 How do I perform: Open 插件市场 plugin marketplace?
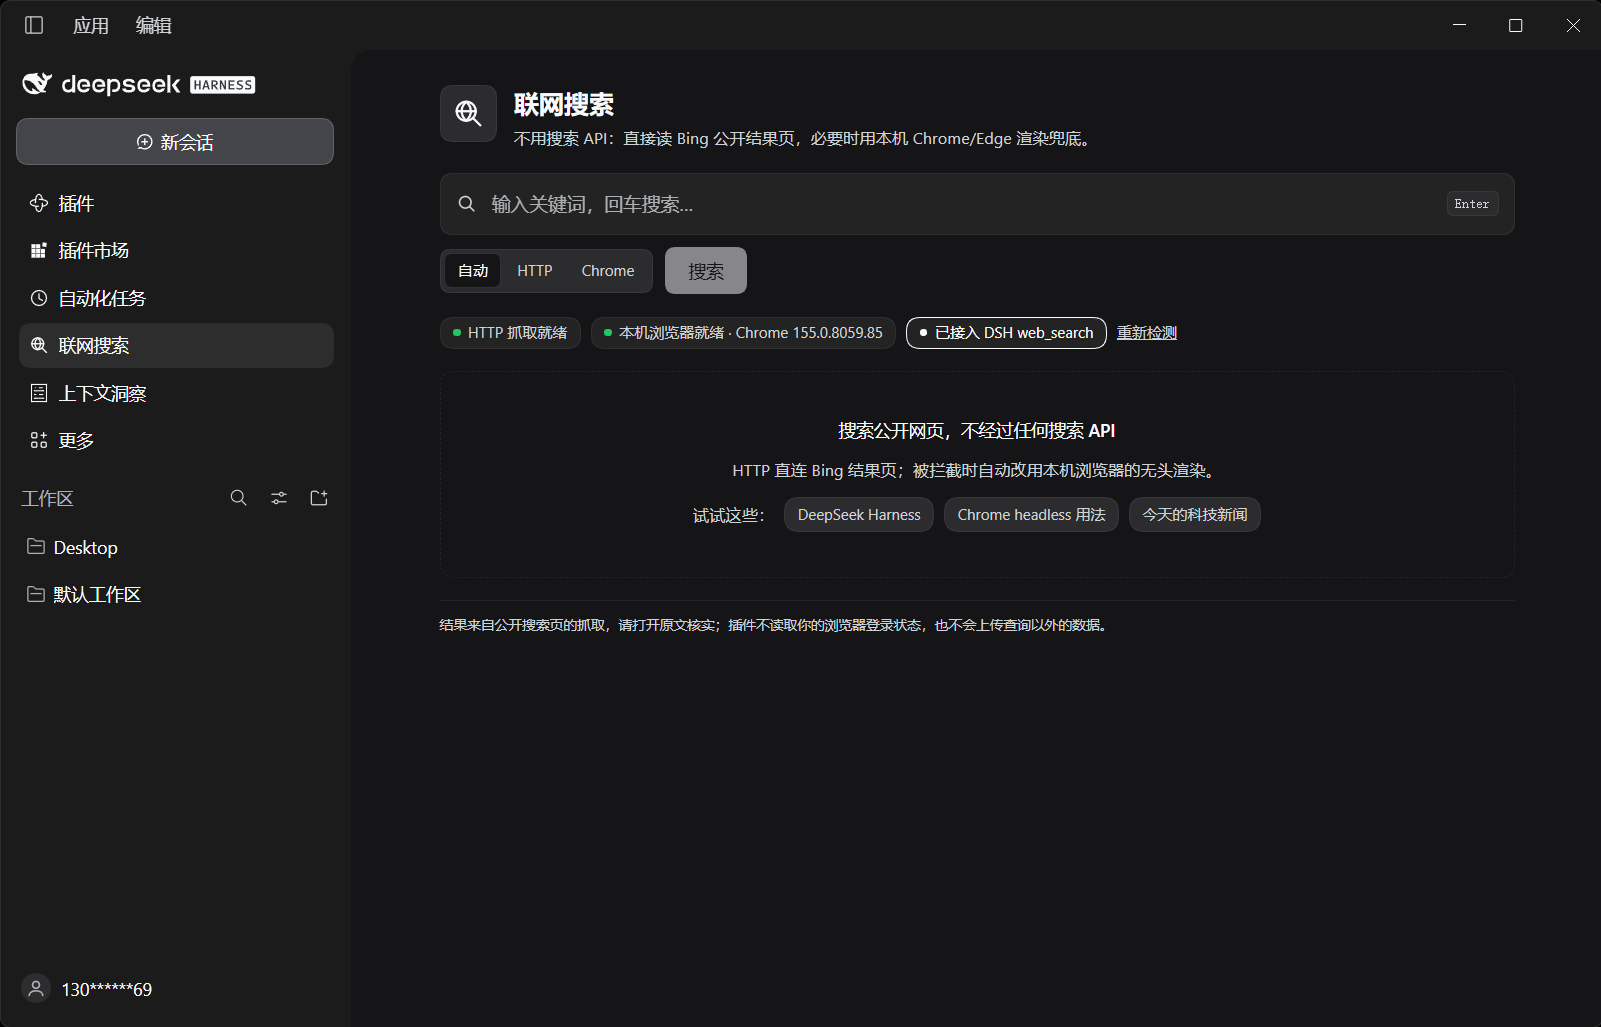click(176, 250)
